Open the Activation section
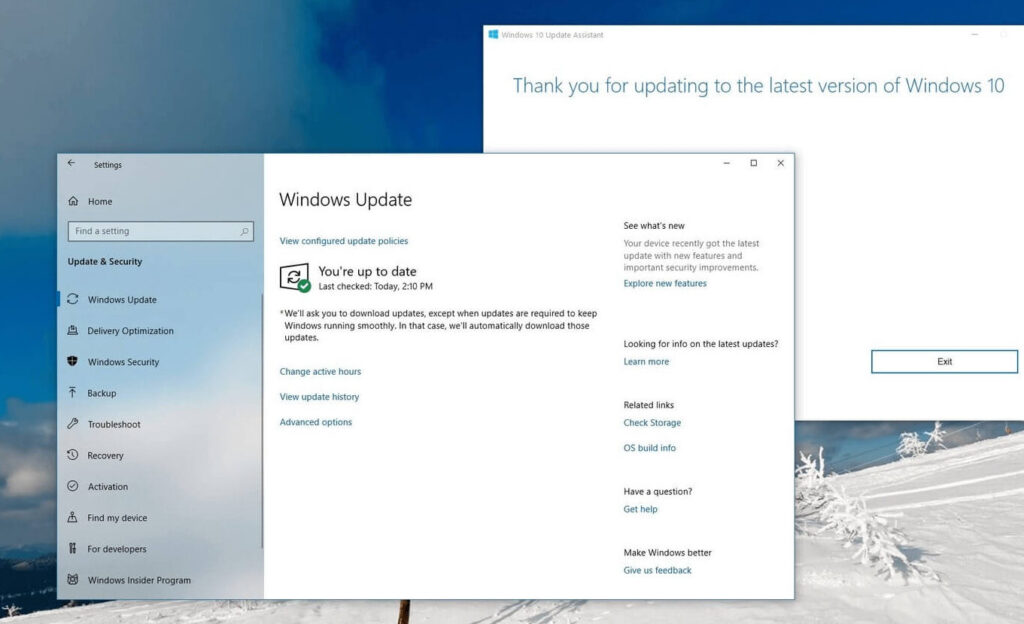 107,486
